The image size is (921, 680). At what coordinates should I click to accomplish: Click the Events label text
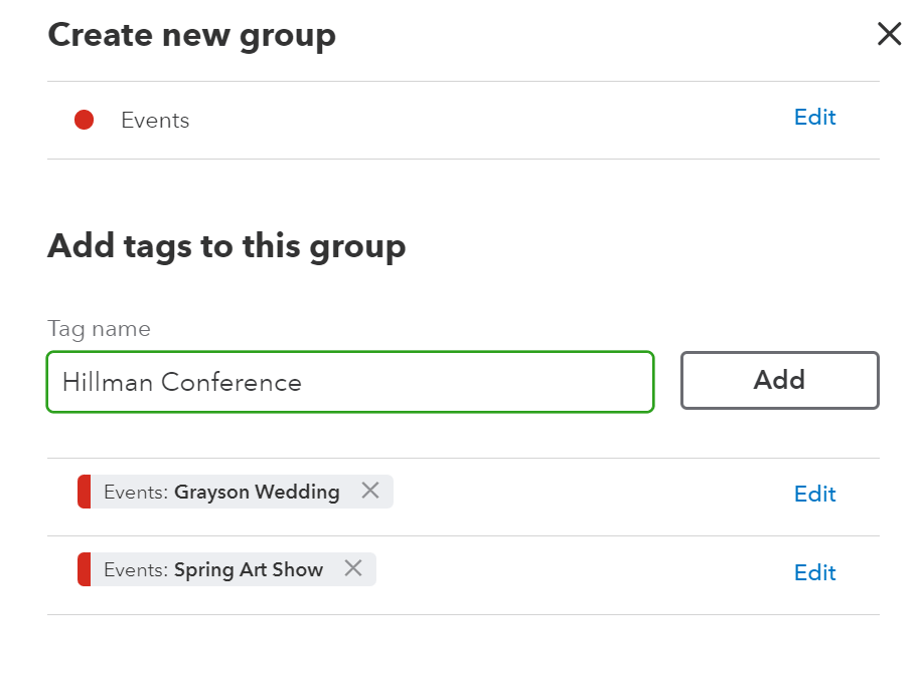155,120
